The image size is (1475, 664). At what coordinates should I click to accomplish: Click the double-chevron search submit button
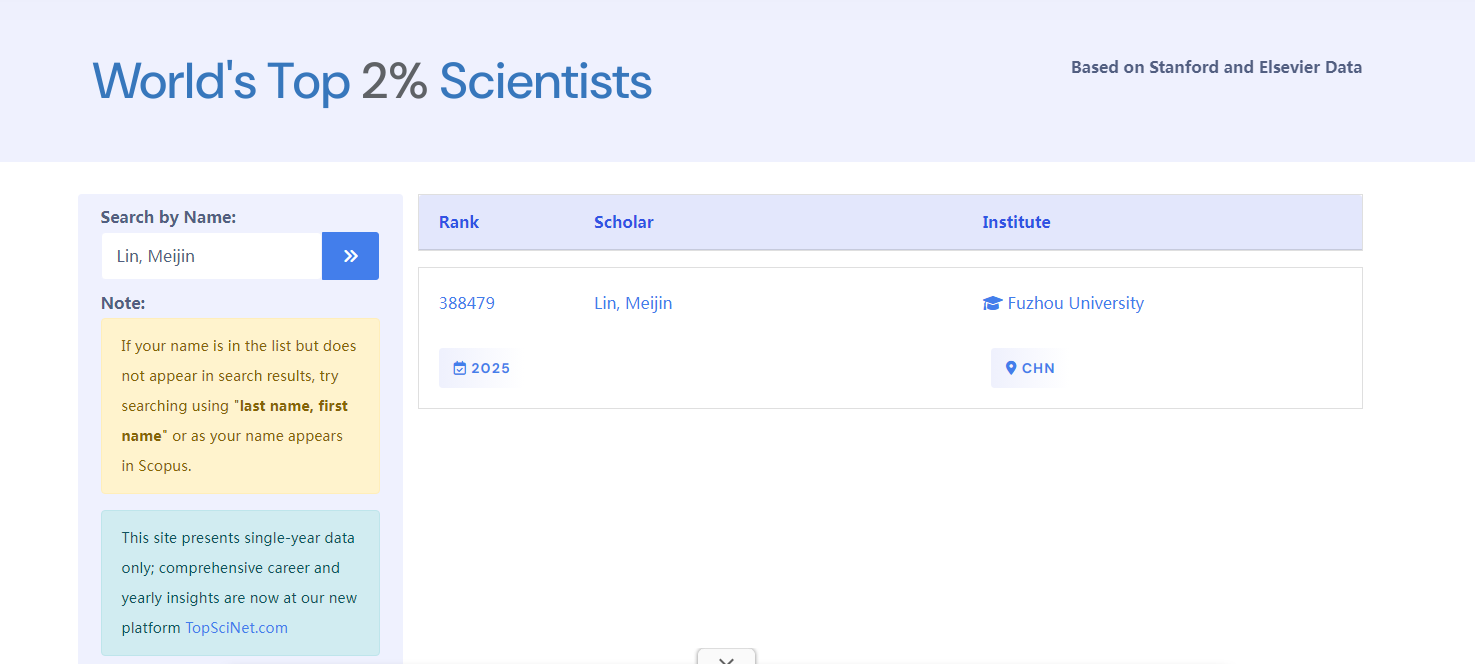pyautogui.click(x=350, y=256)
